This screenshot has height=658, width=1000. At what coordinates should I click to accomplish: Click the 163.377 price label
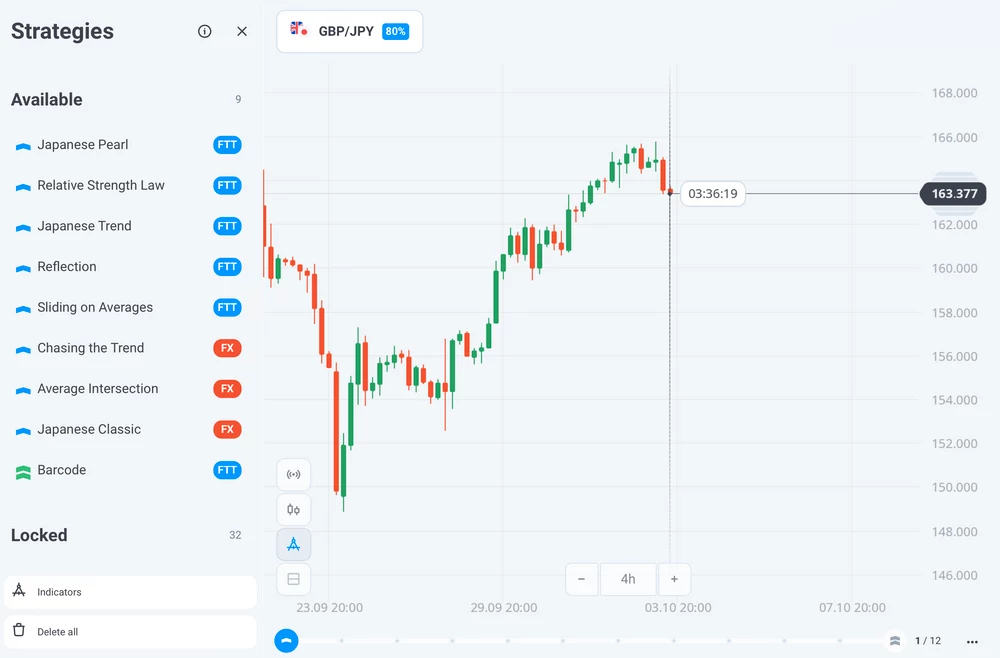click(952, 194)
